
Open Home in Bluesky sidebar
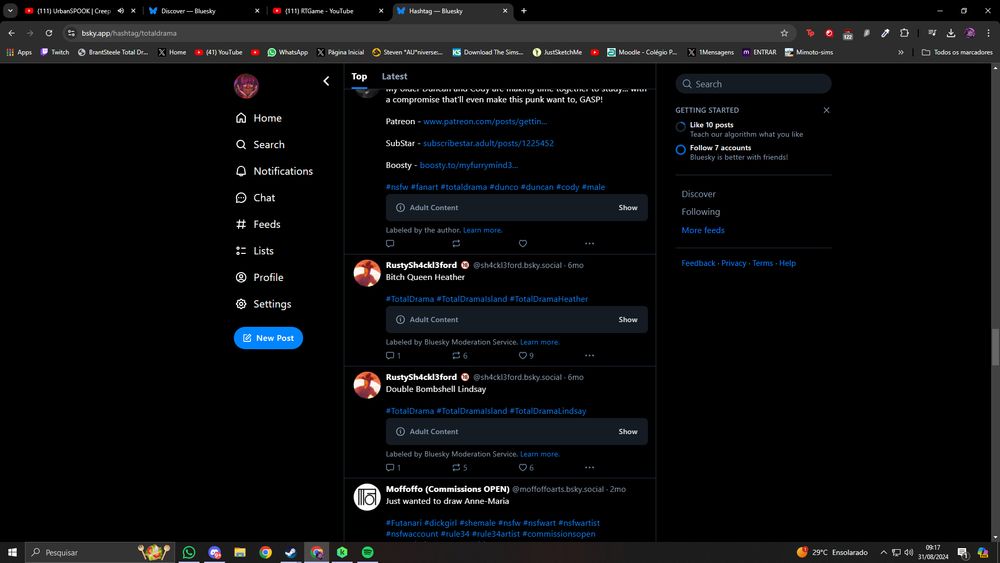[x=259, y=118]
